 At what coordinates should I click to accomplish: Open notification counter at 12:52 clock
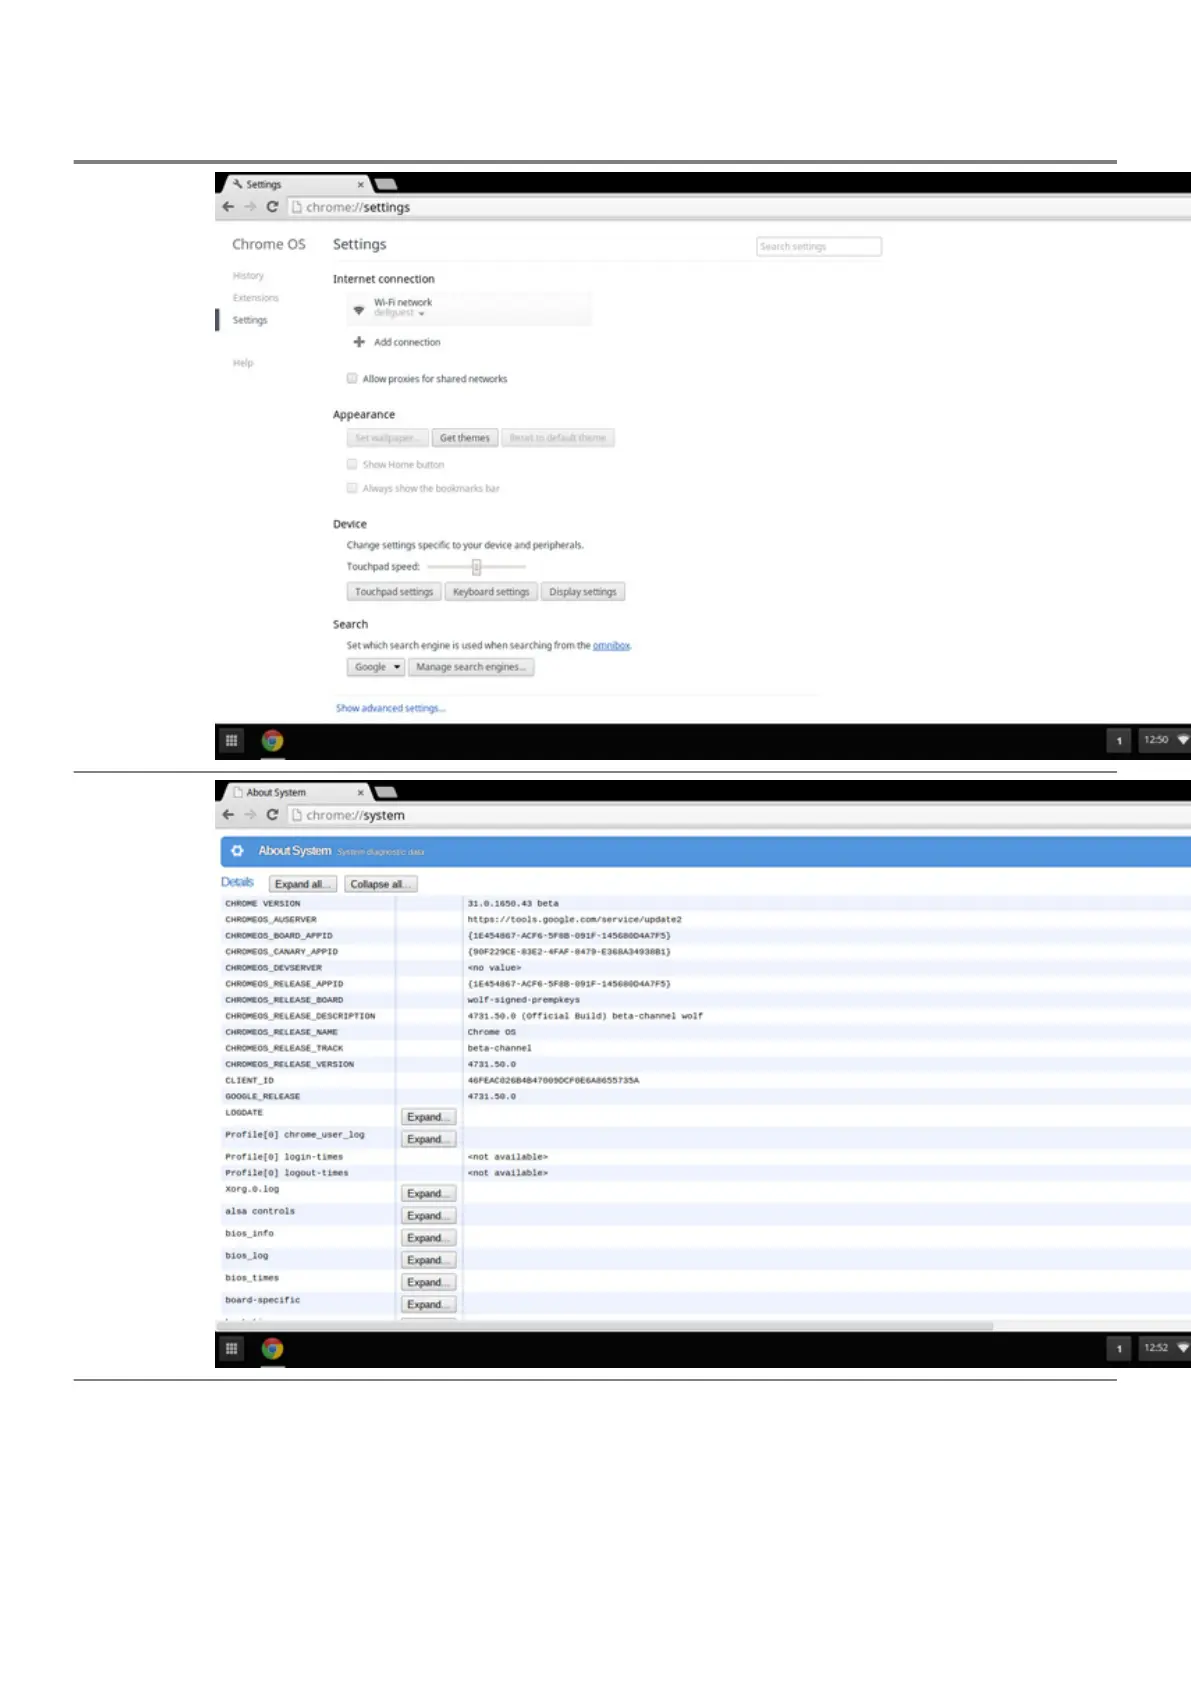point(1119,1349)
